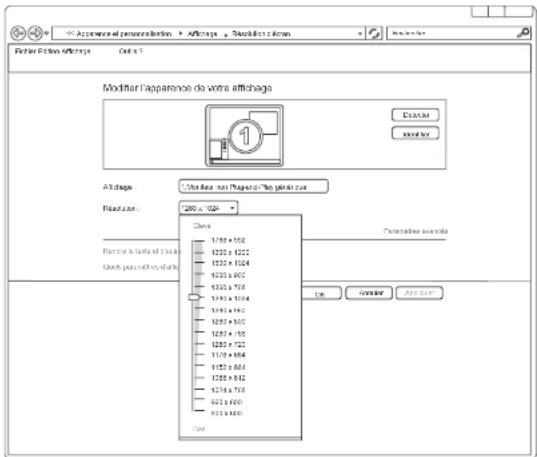Open the Affichage monitor selection dropdown
Image resolution: width=537 pixels, height=457 pixels.
click(x=253, y=187)
